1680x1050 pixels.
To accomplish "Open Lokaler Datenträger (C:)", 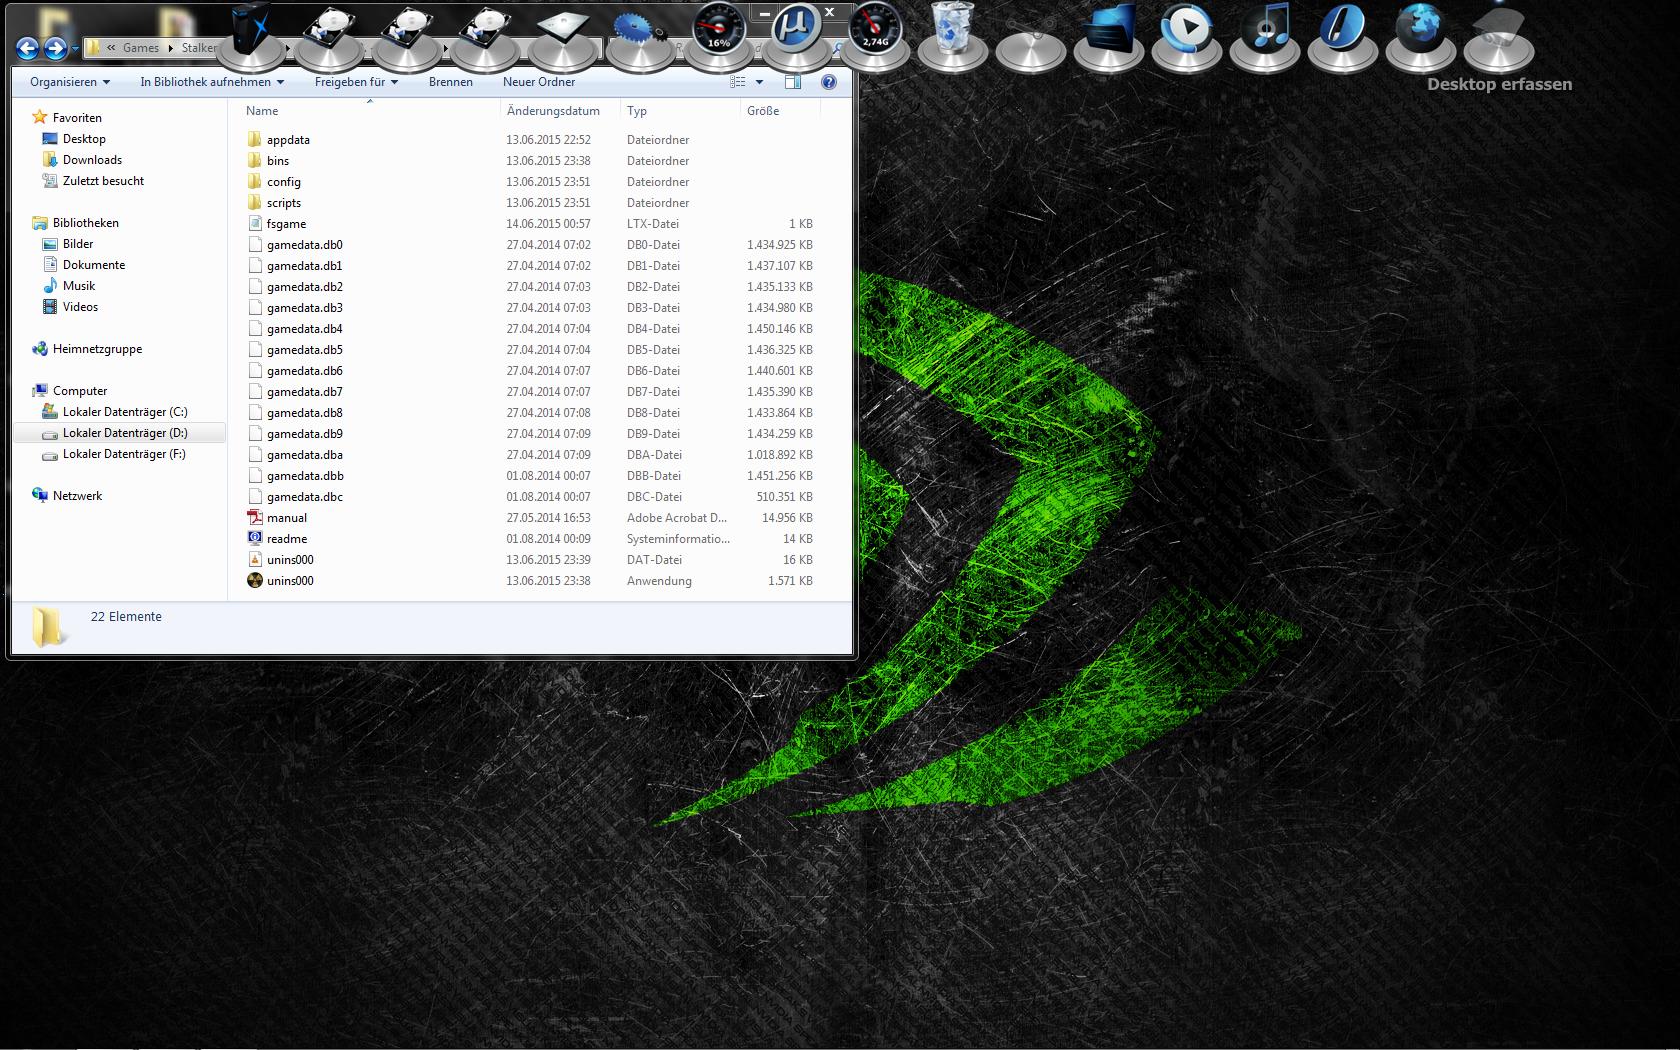I will pyautogui.click(x=115, y=412).
